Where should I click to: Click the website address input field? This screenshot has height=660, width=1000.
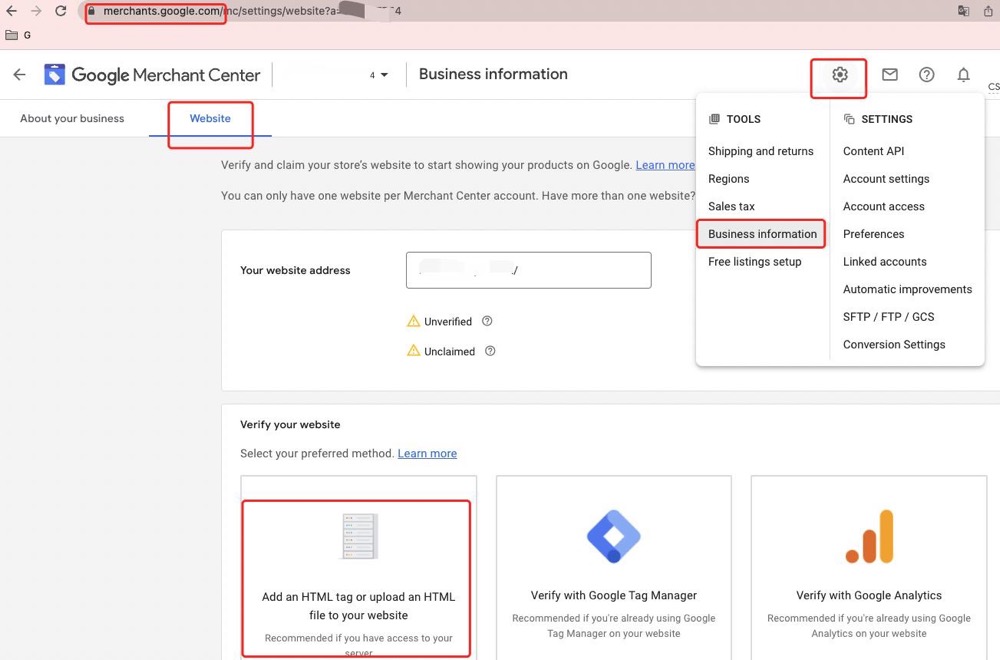click(x=529, y=270)
